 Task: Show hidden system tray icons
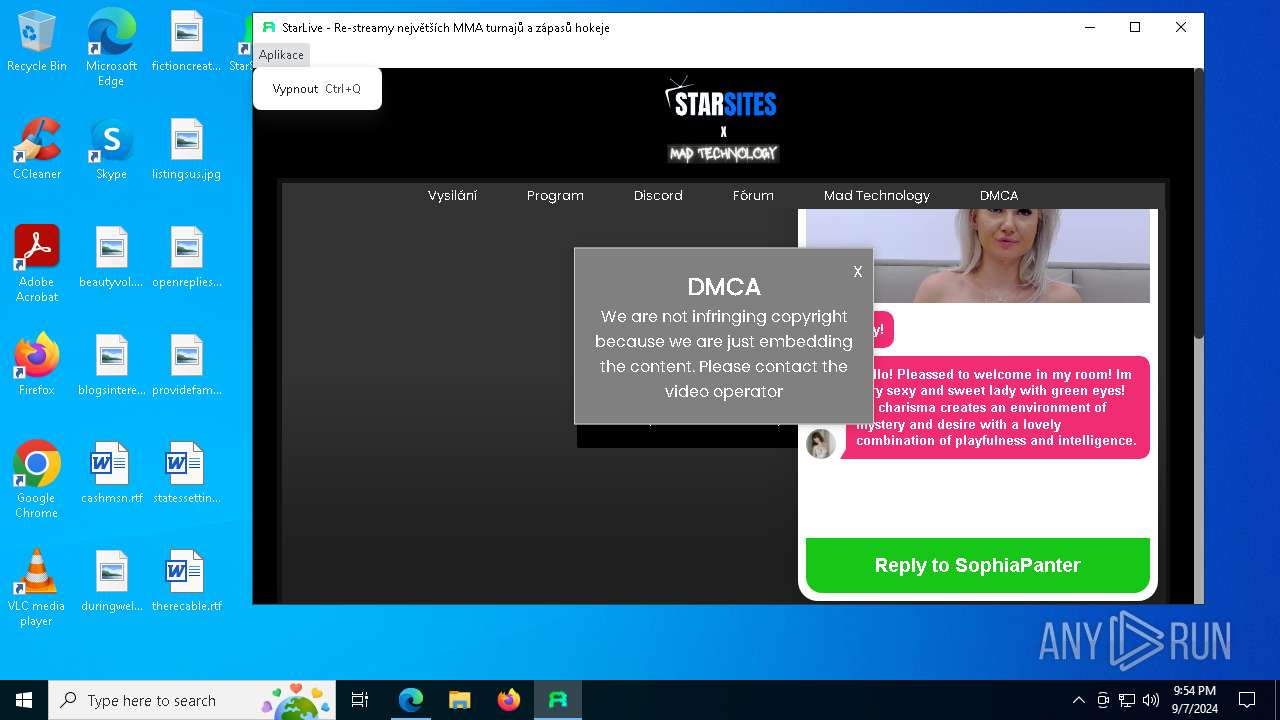(1078, 700)
